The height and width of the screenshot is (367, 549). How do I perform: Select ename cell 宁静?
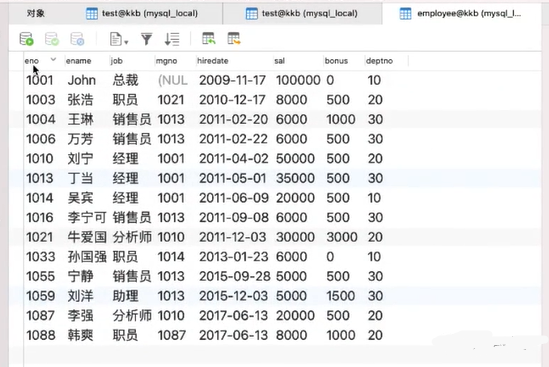point(80,276)
